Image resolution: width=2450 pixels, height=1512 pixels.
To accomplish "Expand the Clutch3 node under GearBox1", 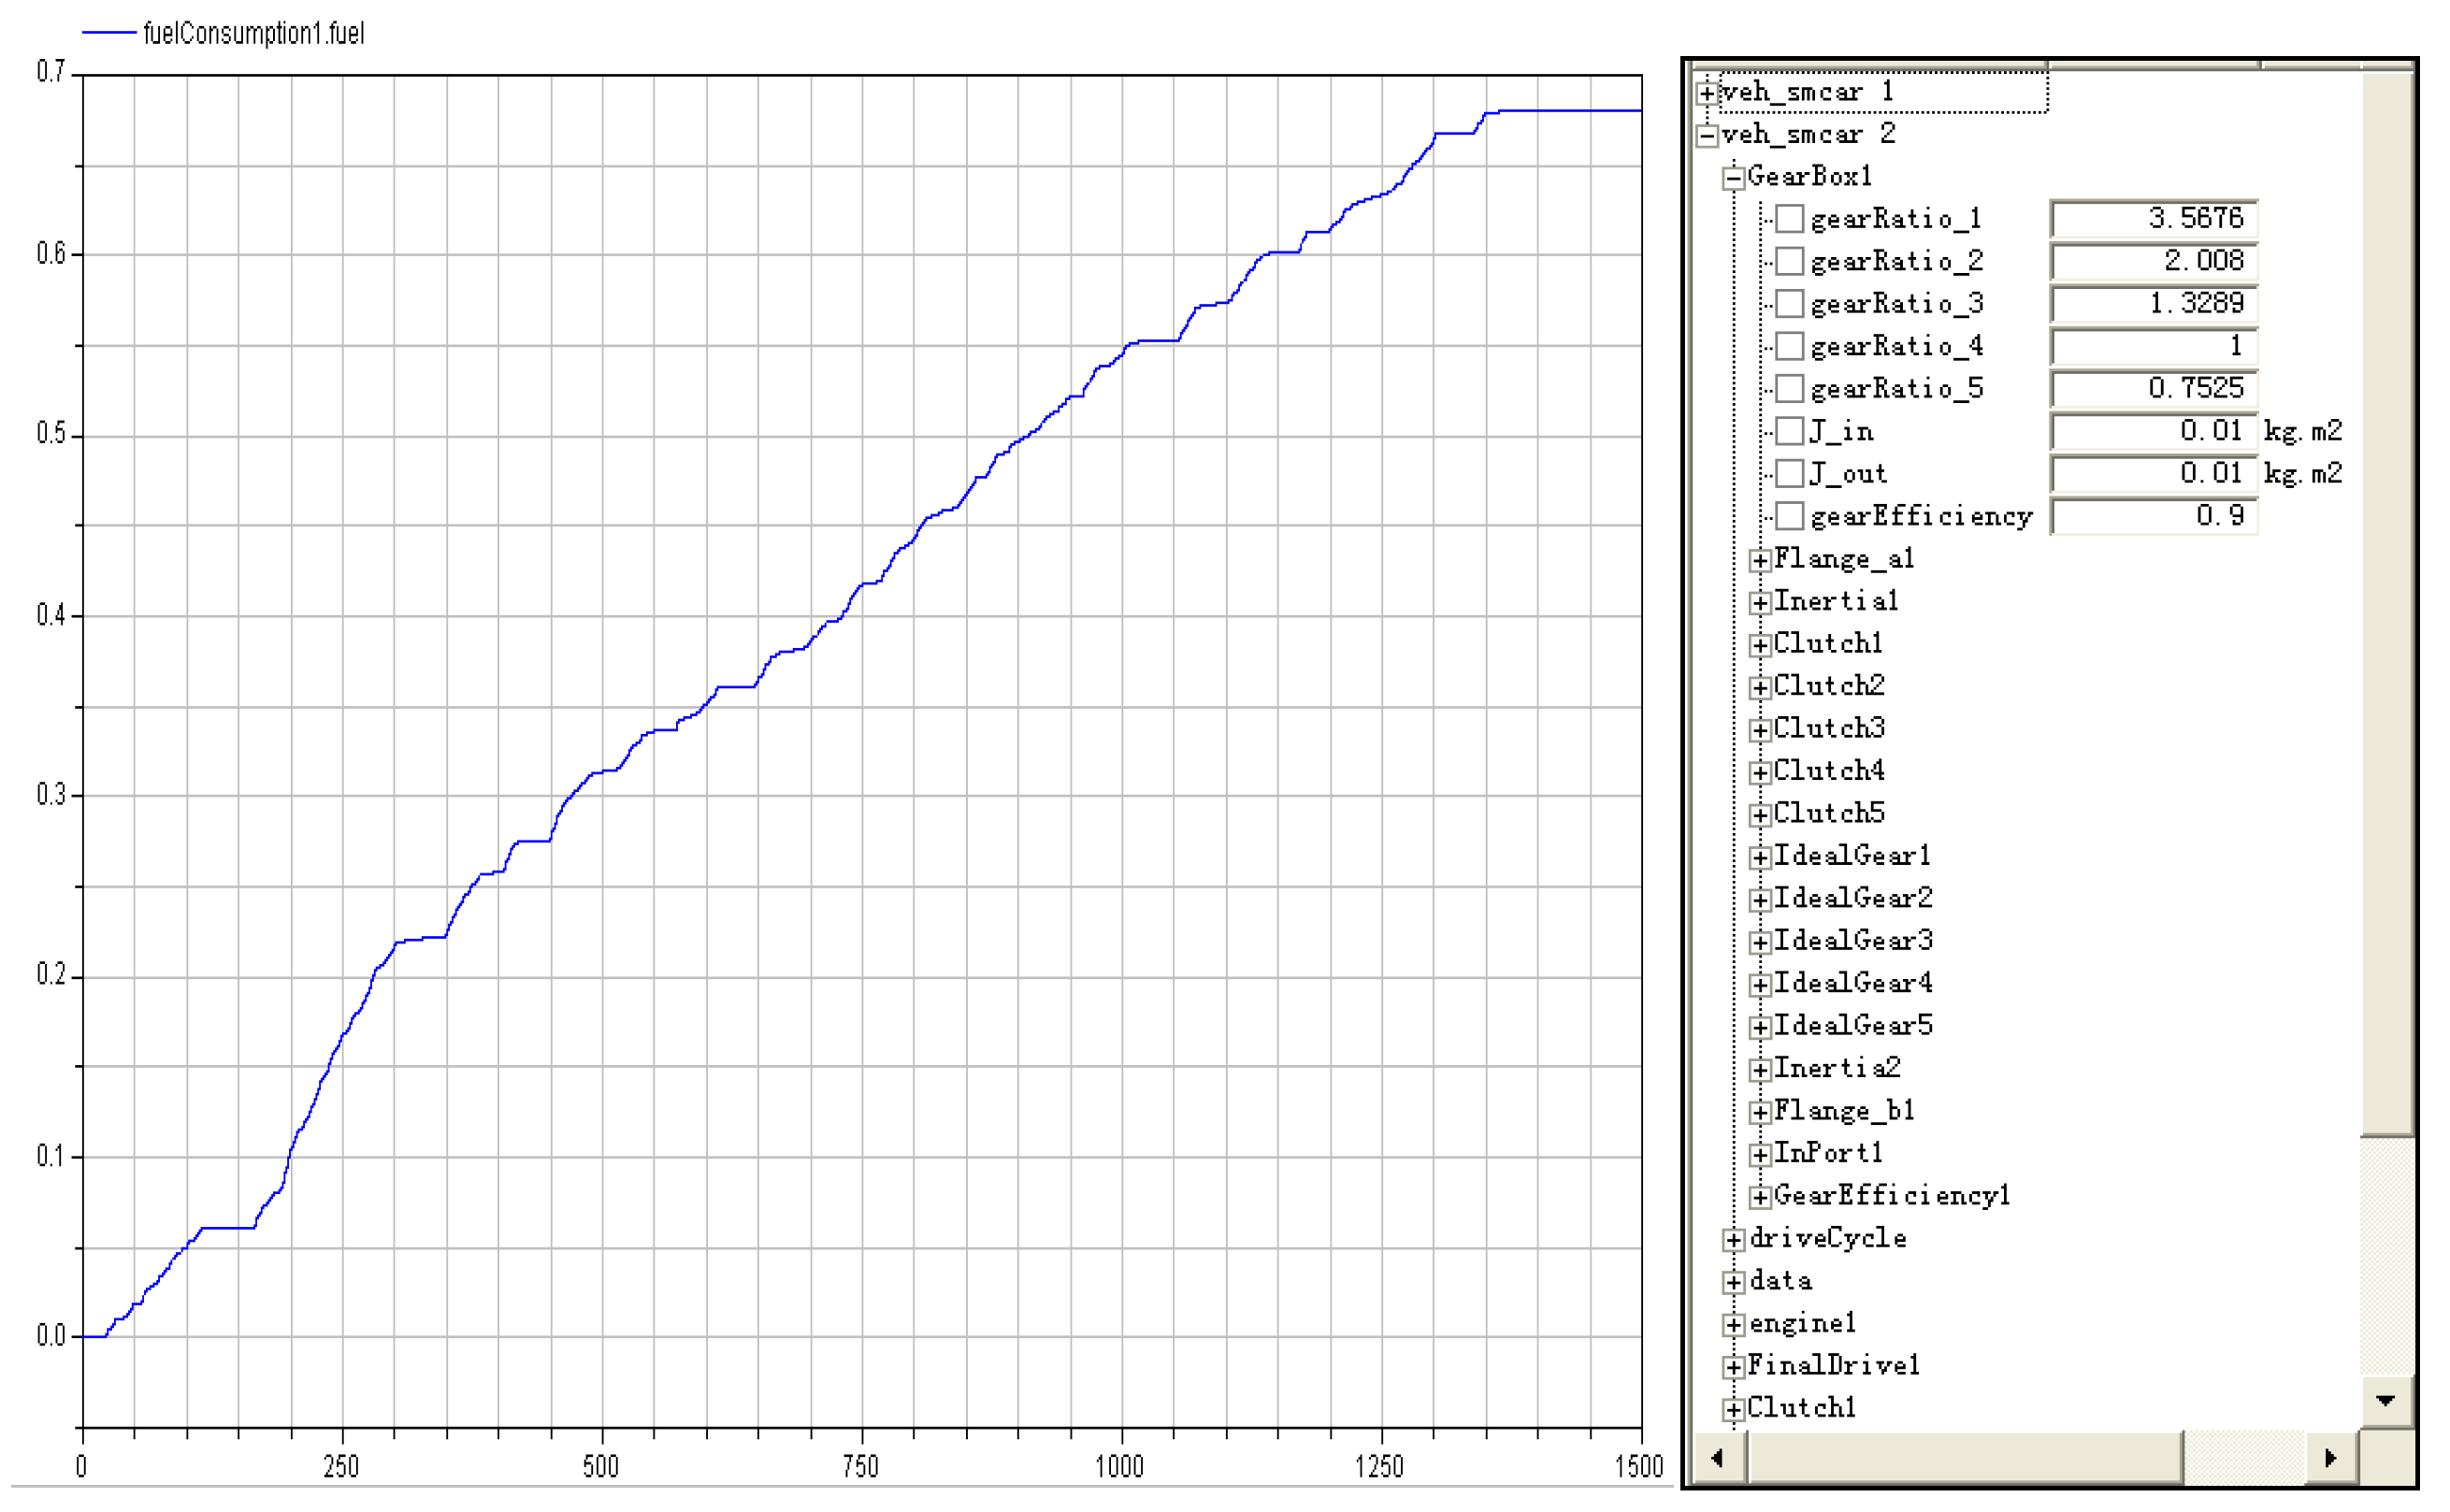I will click(x=1759, y=730).
